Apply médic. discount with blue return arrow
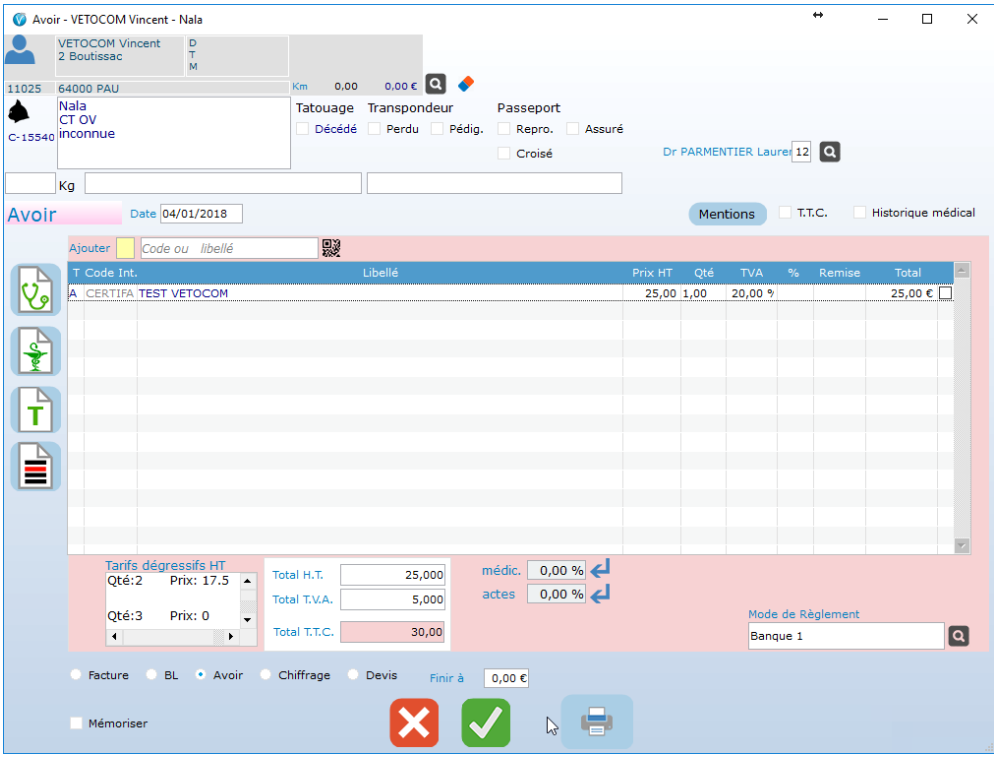 [x=600, y=569]
